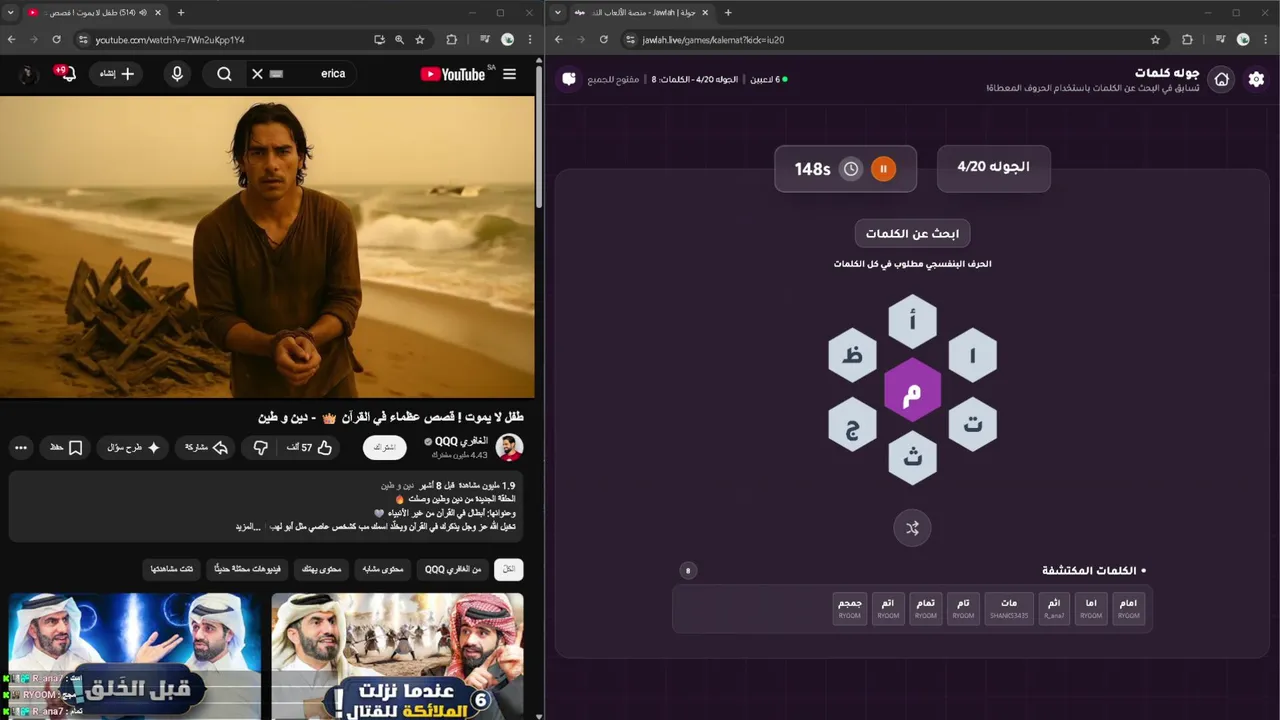The image size is (1280, 720).
Task: Open tab search chevron in YouTube window
Action: 11,13
